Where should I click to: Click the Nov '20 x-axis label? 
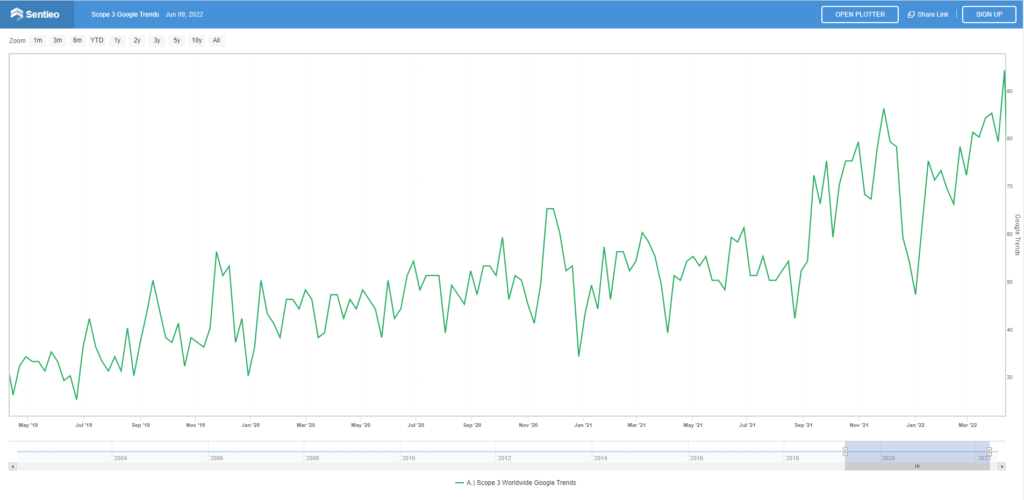(528, 425)
